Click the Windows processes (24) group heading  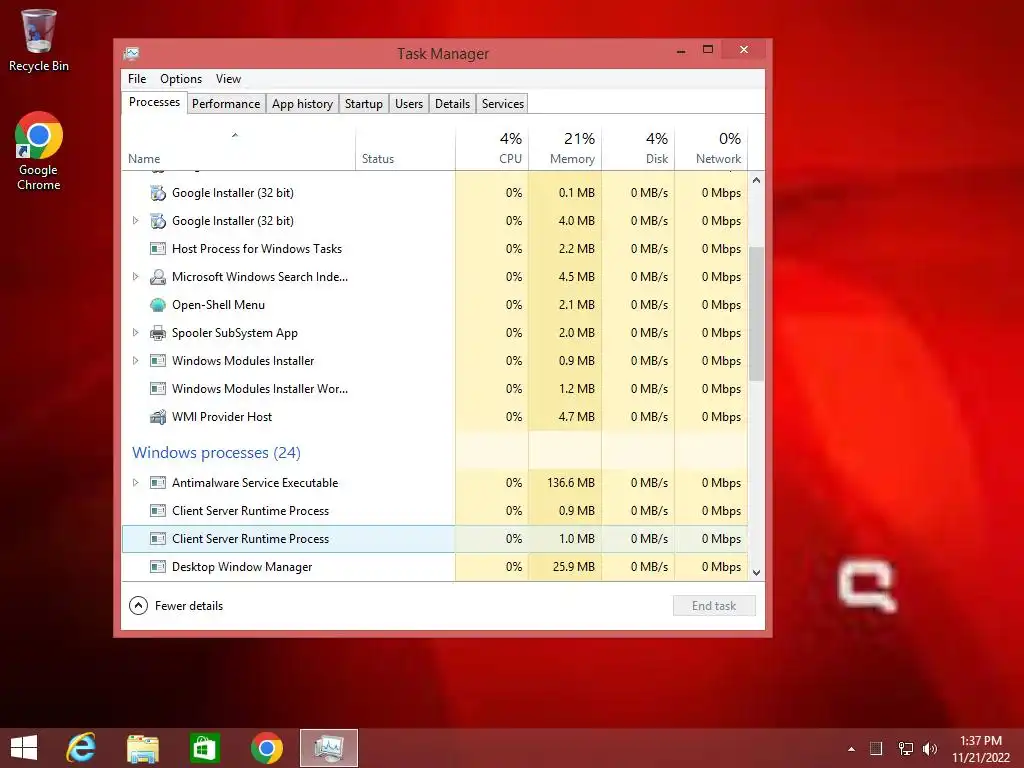coord(216,453)
